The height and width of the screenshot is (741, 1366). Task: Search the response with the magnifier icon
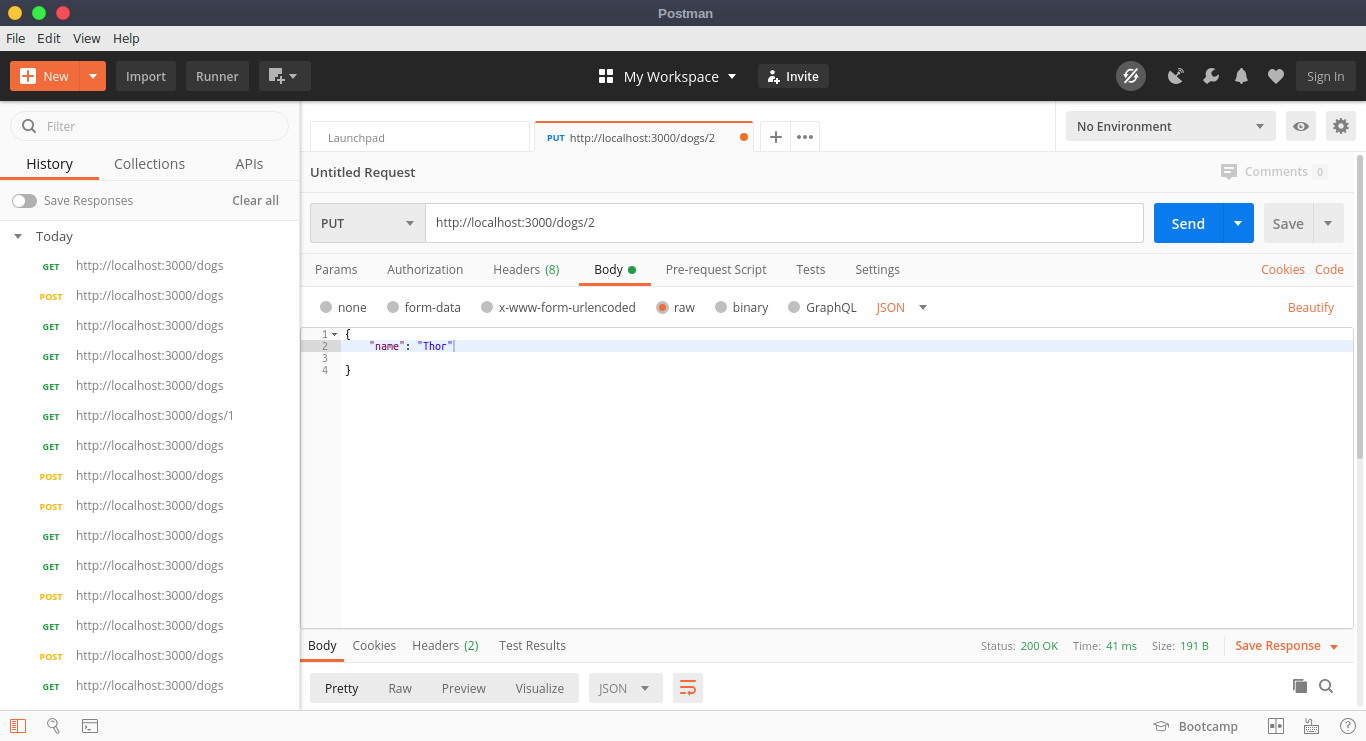pyautogui.click(x=1326, y=686)
